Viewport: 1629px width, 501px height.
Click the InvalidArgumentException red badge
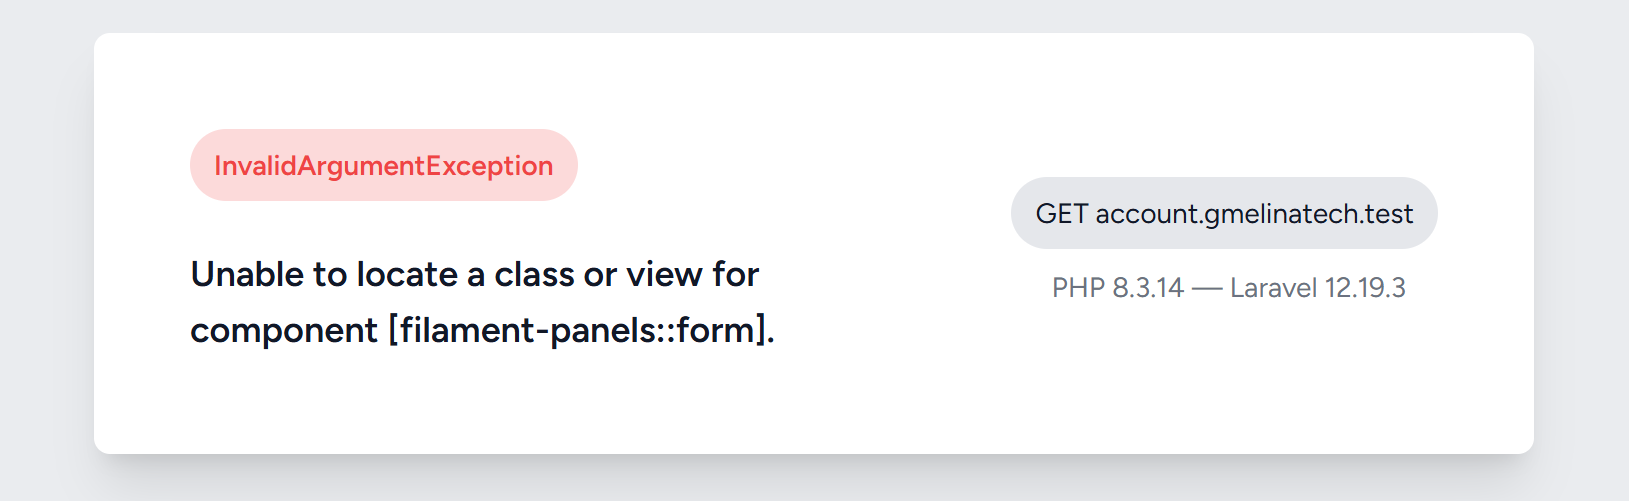(x=383, y=166)
